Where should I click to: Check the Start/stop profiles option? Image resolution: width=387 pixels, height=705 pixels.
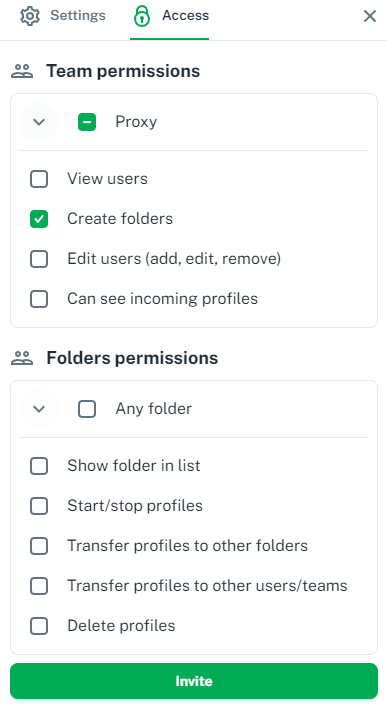[x=39, y=506]
